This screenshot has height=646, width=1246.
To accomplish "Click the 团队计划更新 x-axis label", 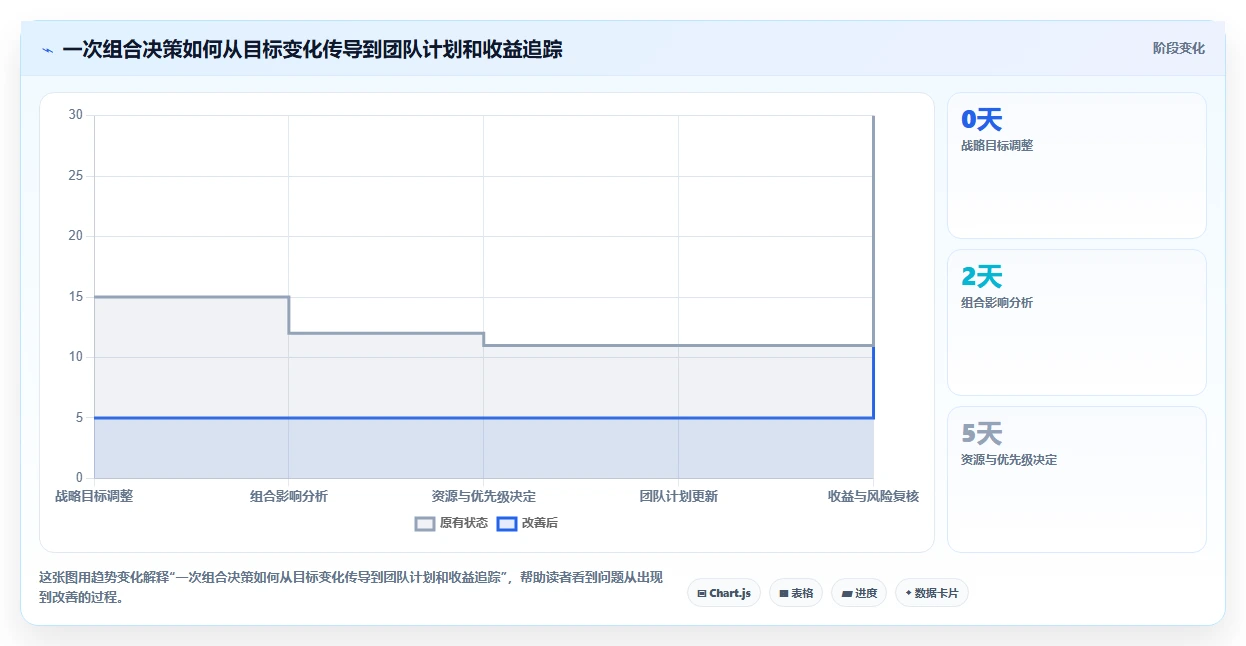I will pos(678,496).
